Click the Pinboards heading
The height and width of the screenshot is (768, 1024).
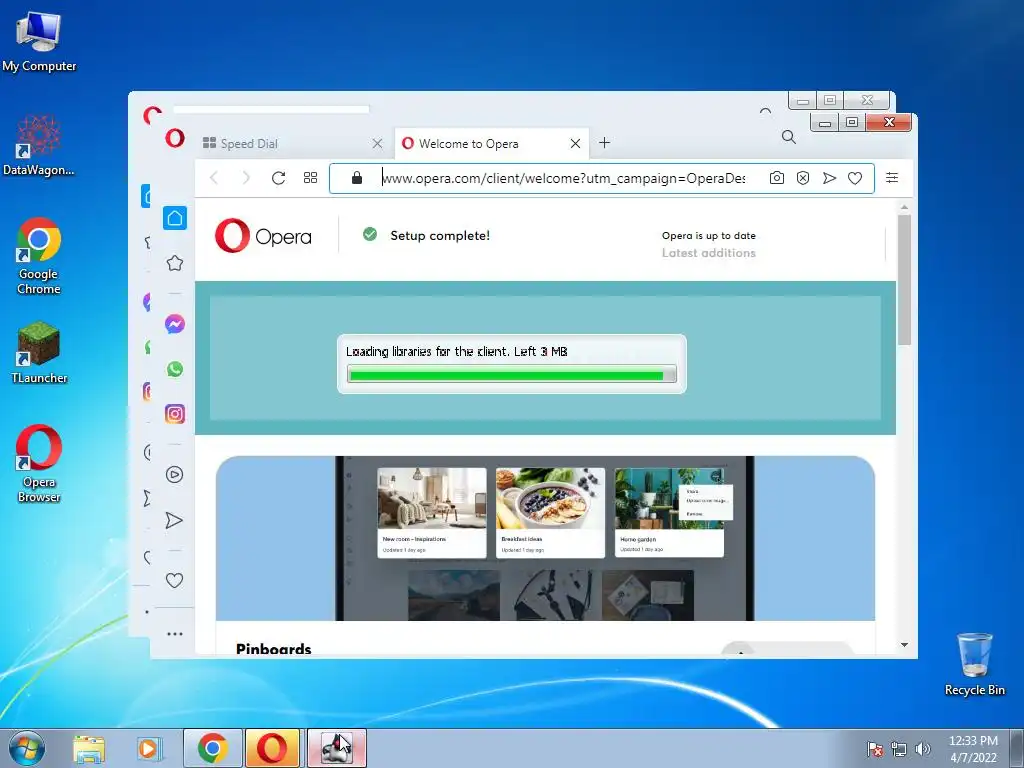274,649
